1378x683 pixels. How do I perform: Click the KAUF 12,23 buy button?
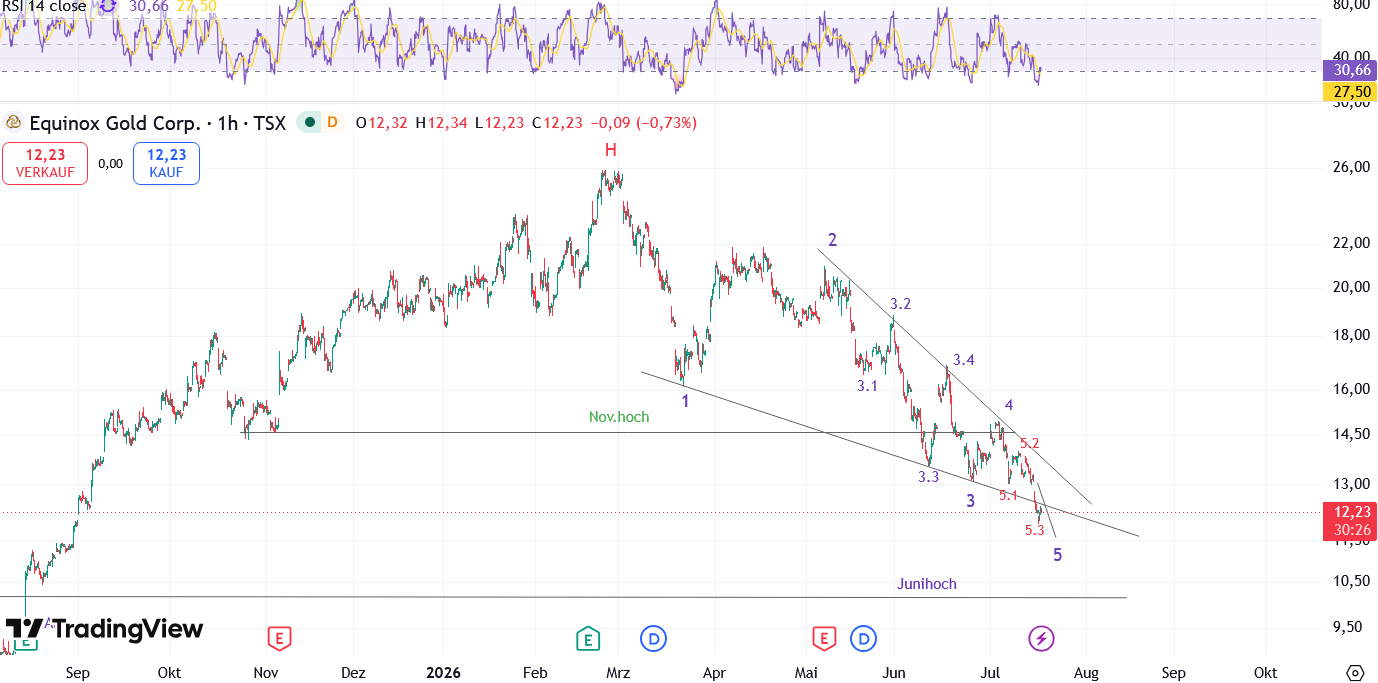tap(166, 163)
